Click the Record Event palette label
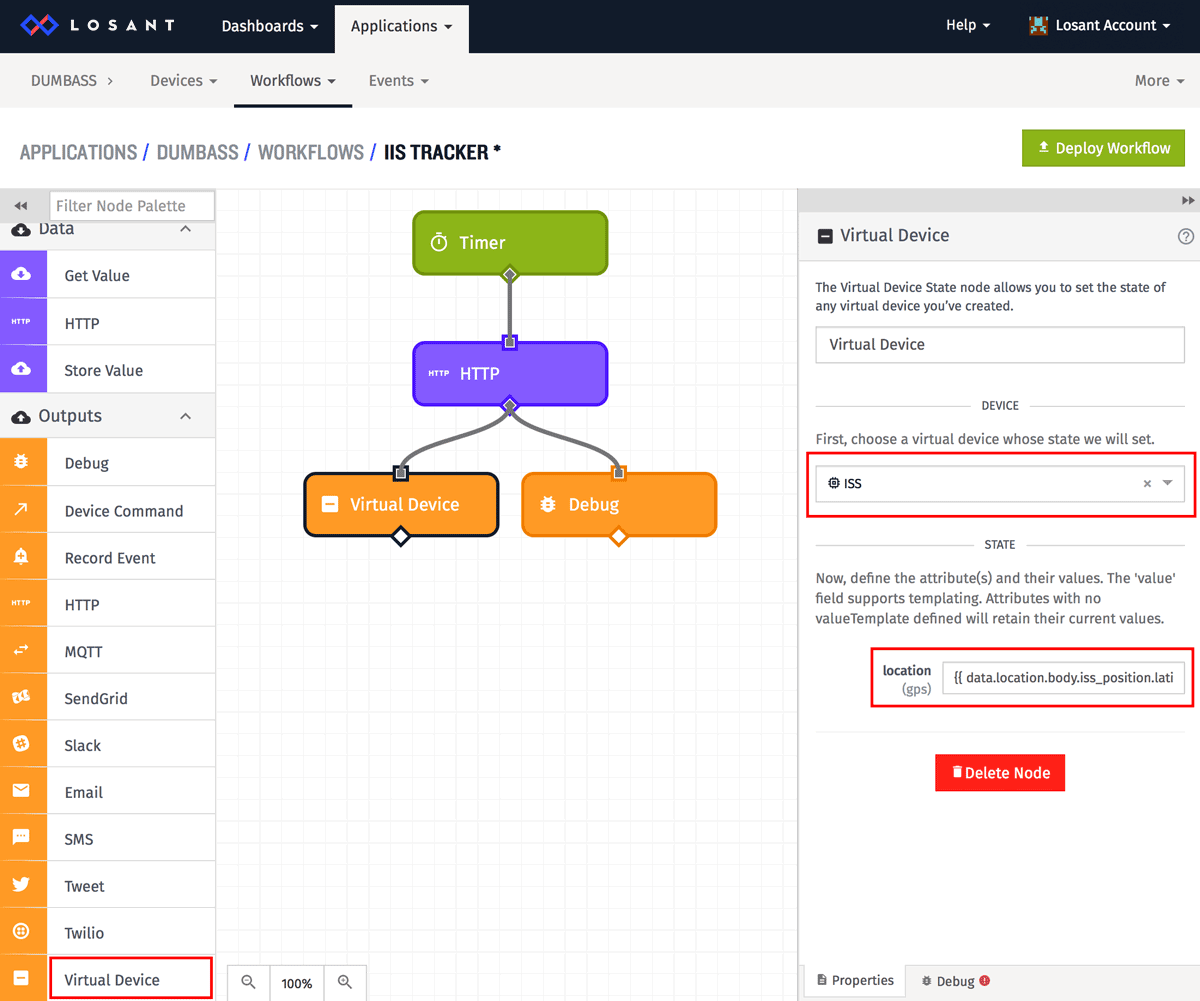Image resolution: width=1200 pixels, height=1001 pixels. point(110,558)
